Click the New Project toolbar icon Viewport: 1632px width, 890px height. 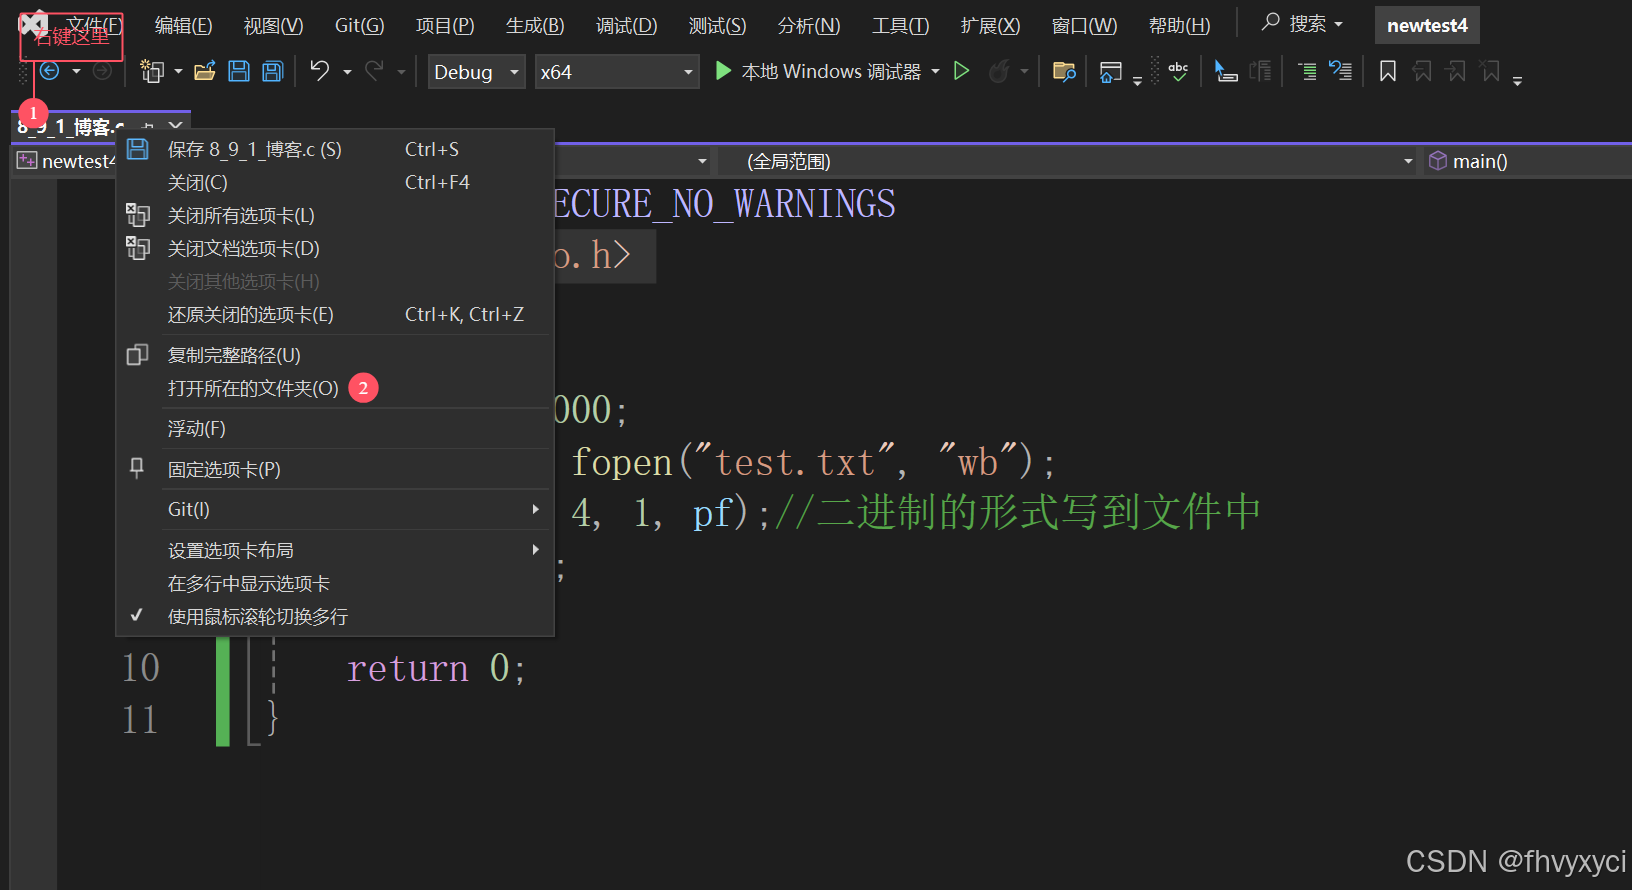tap(152, 71)
